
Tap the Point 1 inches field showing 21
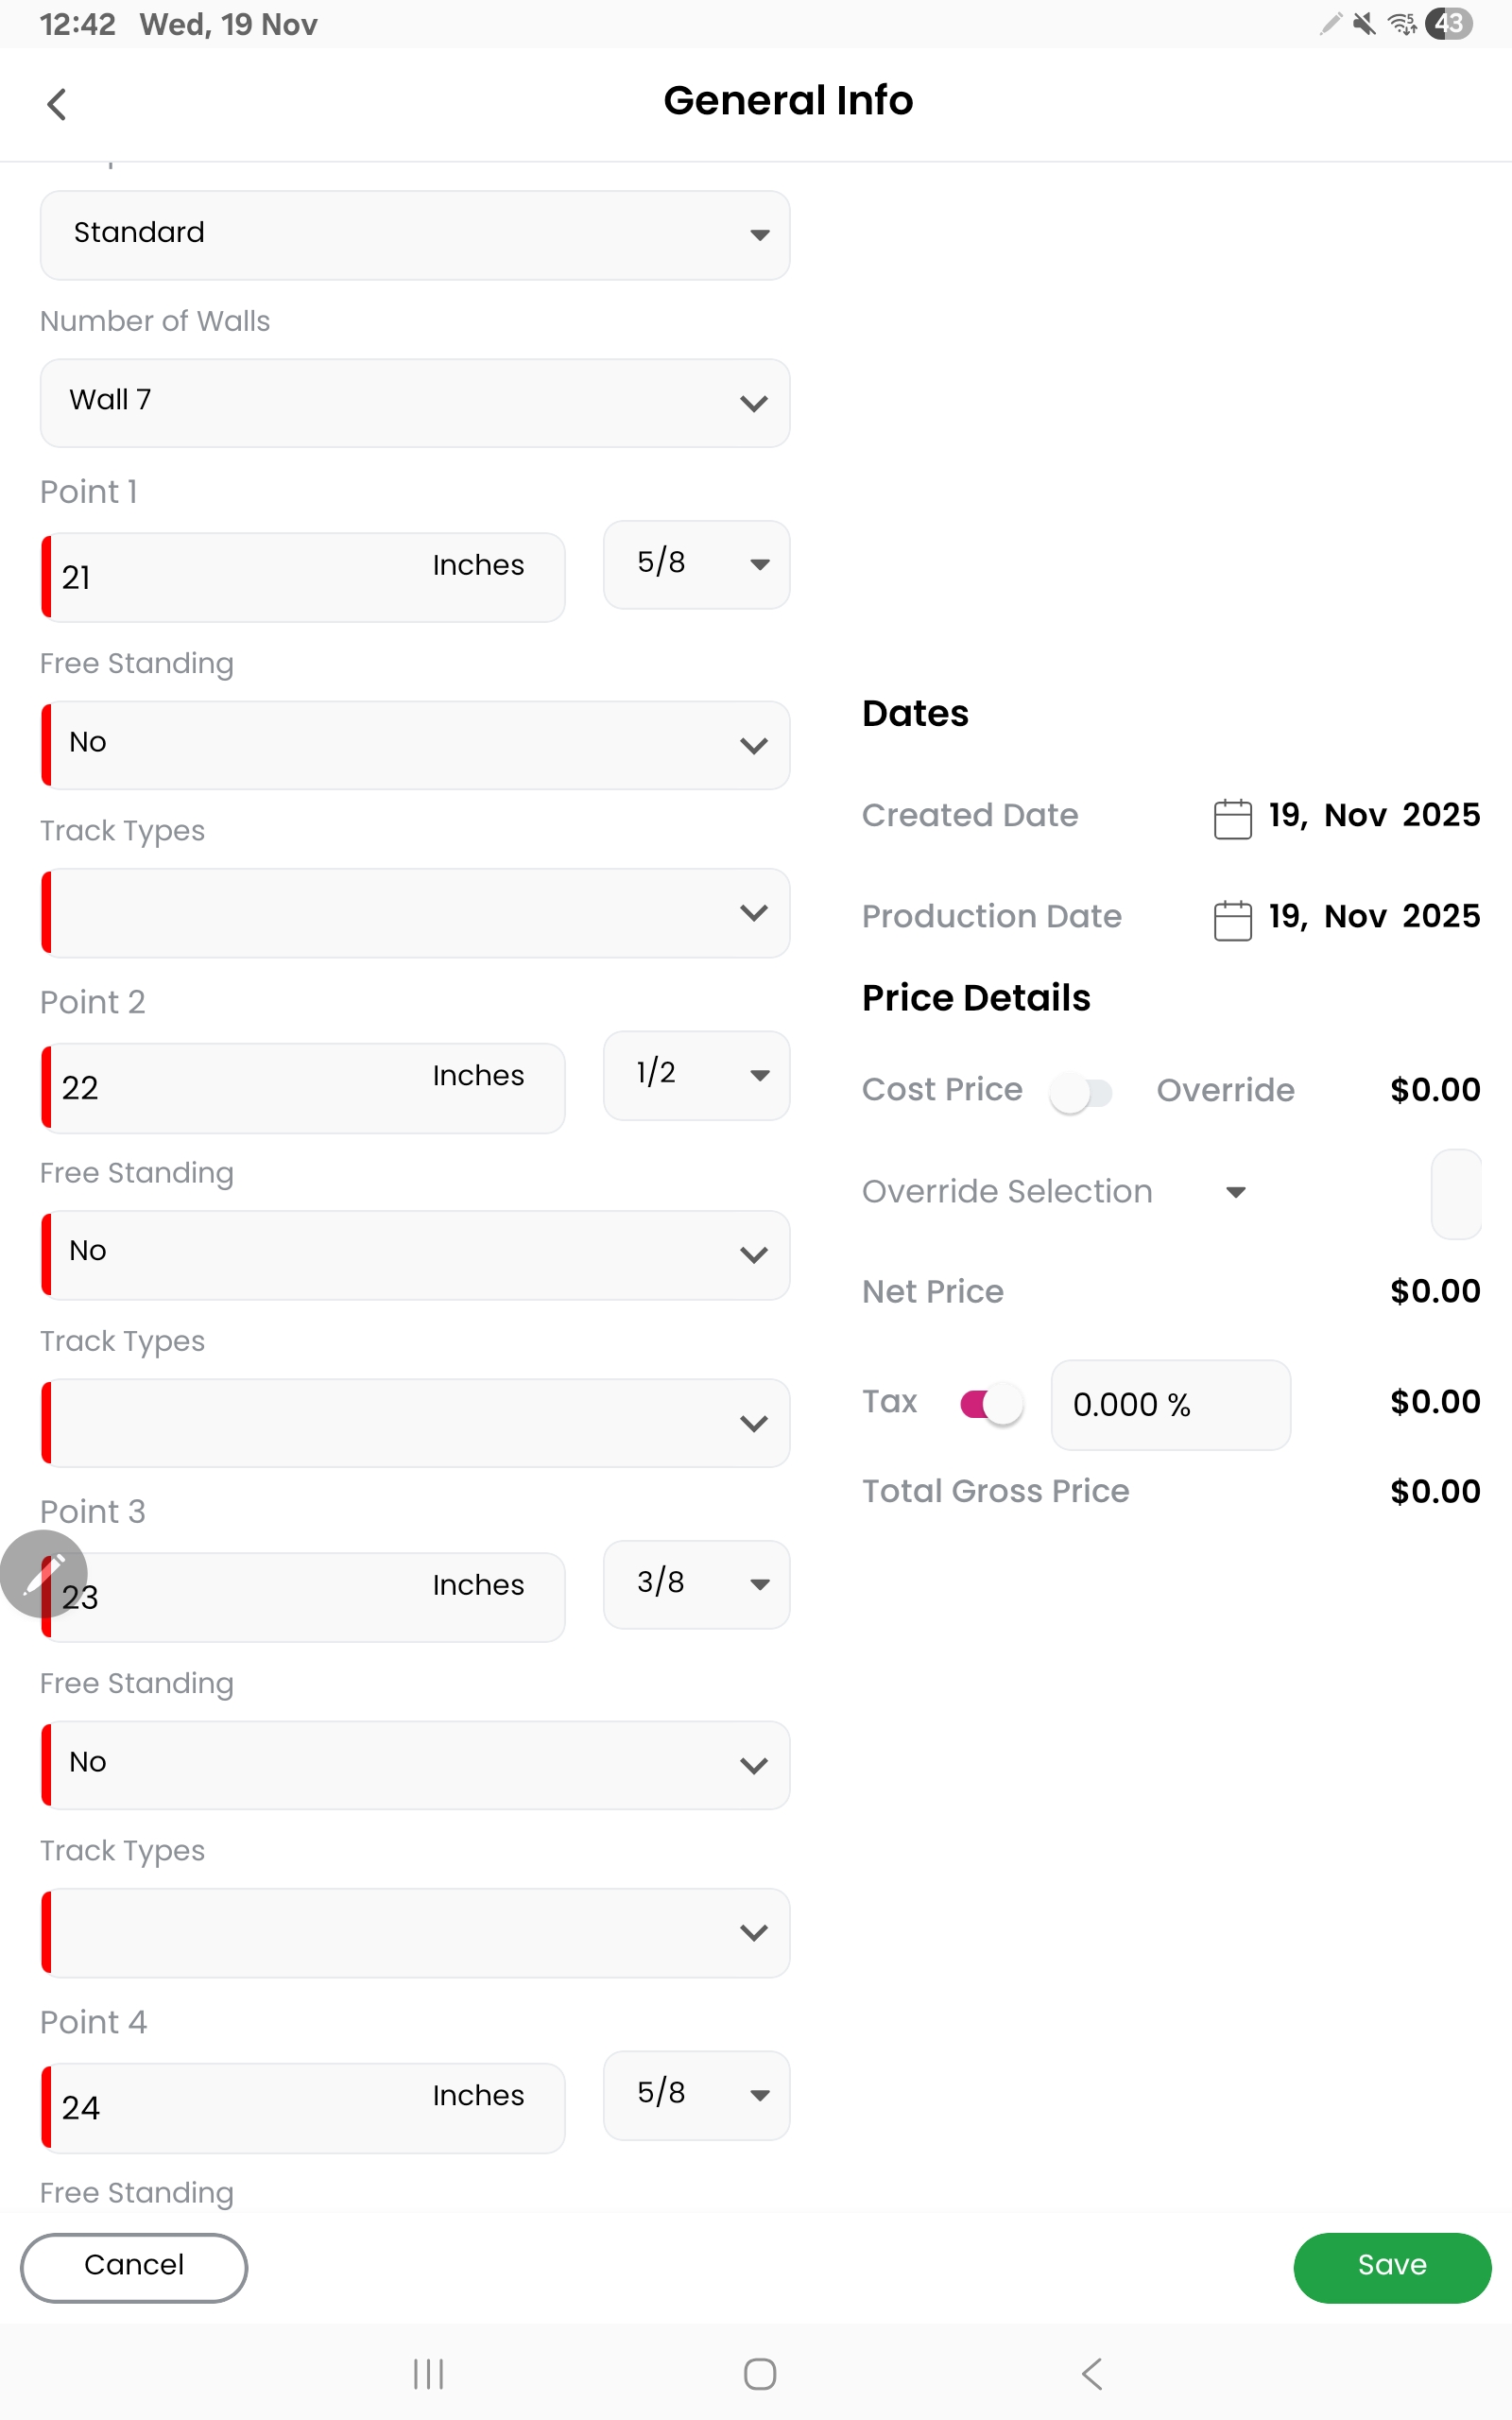pos(240,577)
